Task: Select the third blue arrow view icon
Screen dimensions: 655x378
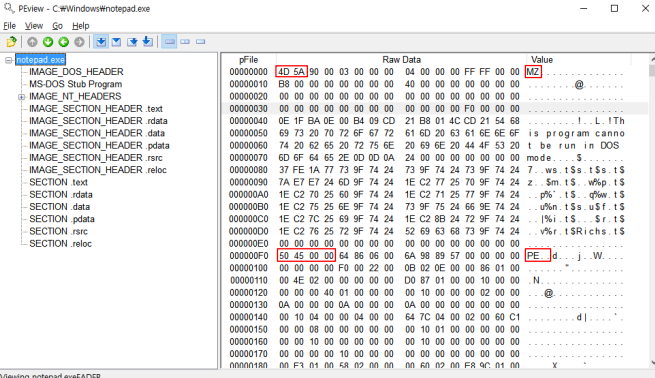Action: click(132, 42)
